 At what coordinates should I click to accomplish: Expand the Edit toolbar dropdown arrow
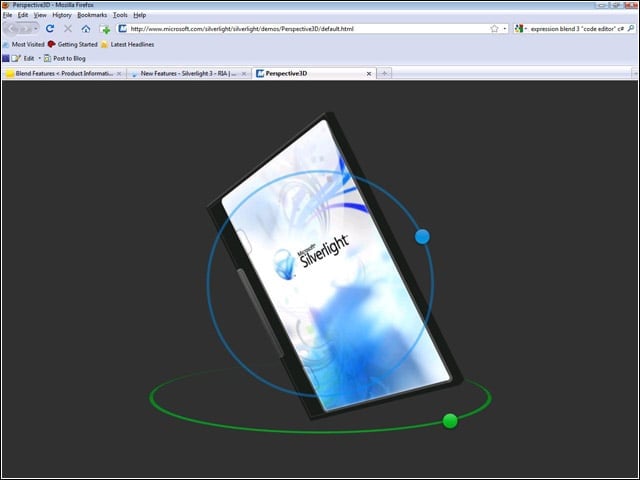tap(40, 58)
